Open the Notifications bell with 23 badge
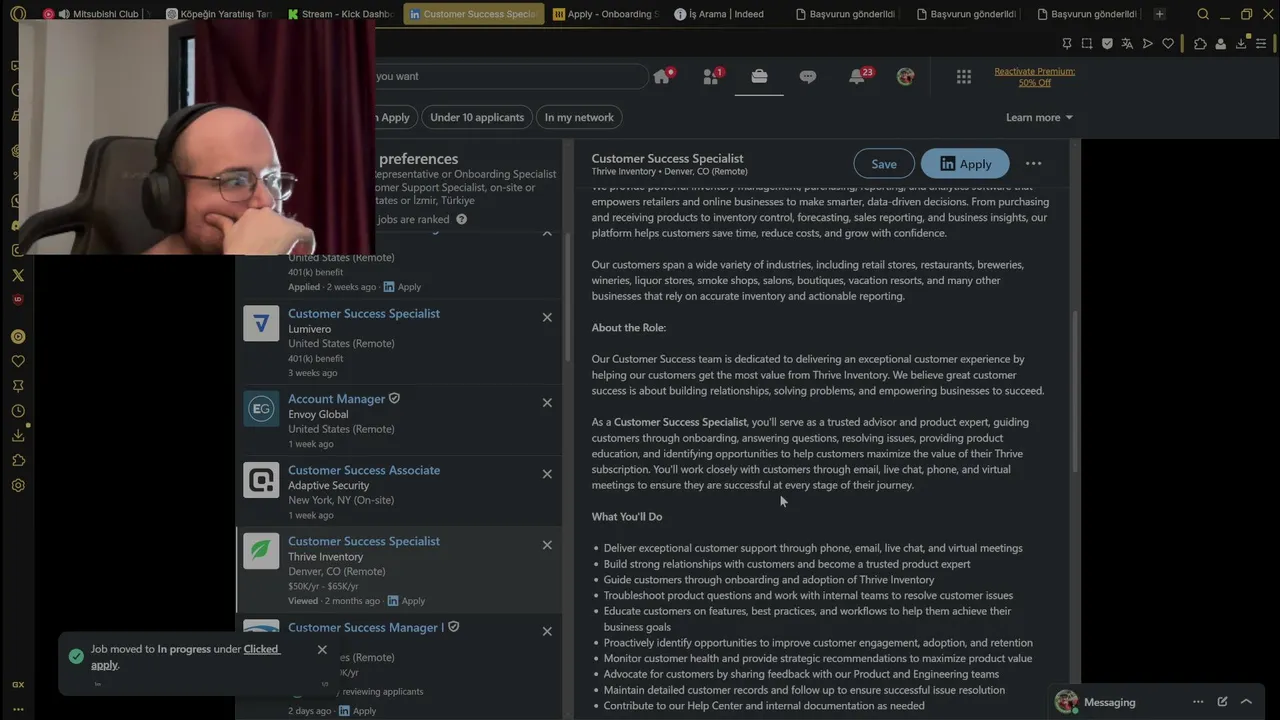1280x720 pixels. (x=859, y=76)
